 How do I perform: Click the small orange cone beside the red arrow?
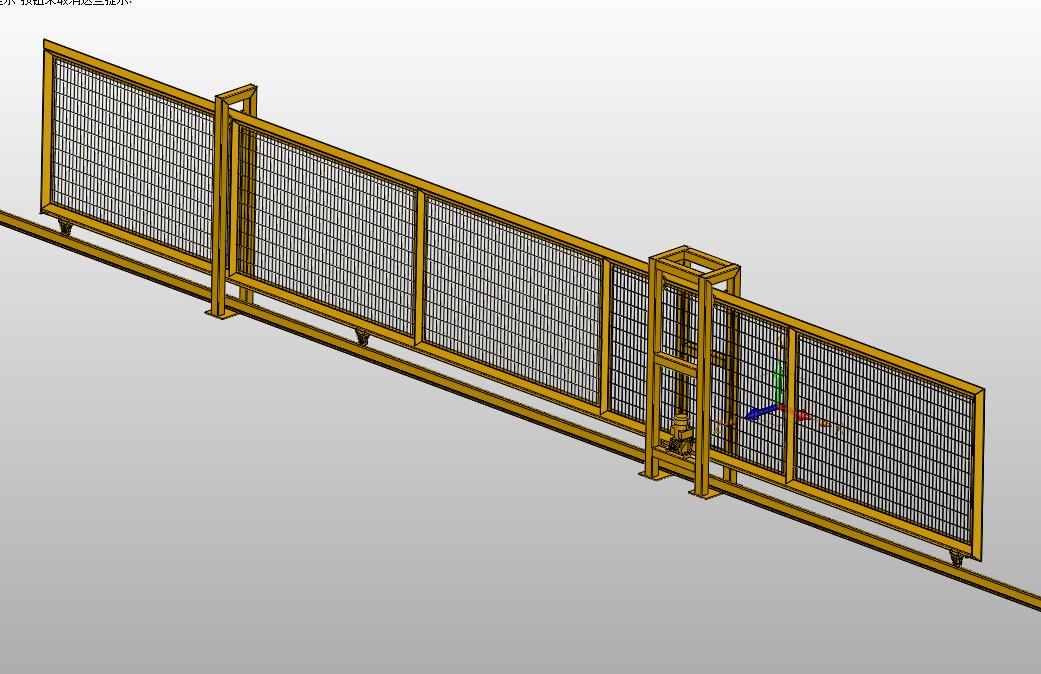pos(824,422)
